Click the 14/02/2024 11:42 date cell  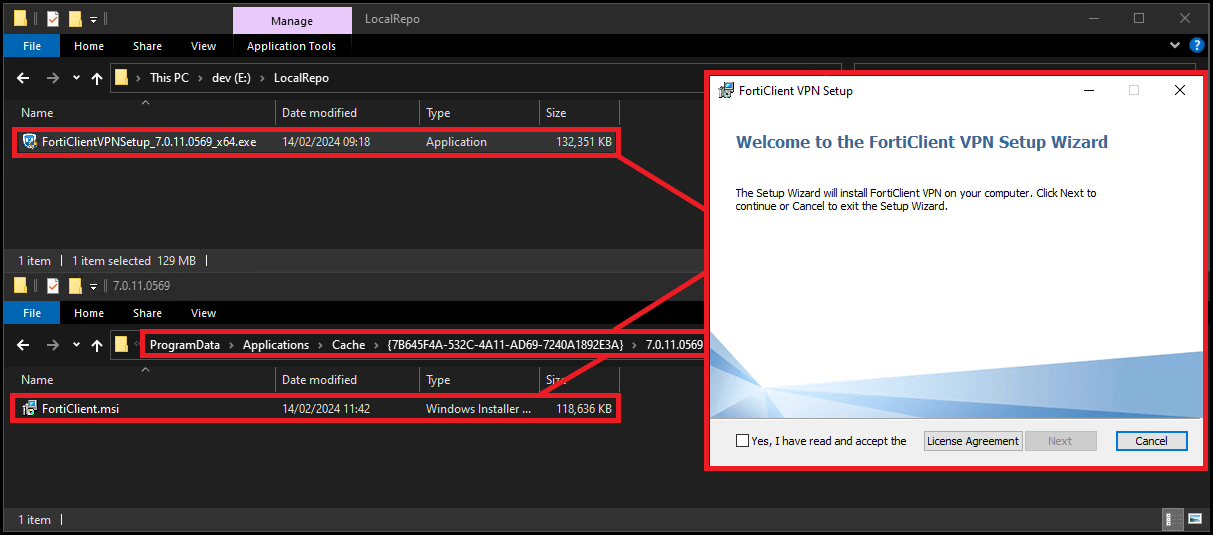point(326,409)
